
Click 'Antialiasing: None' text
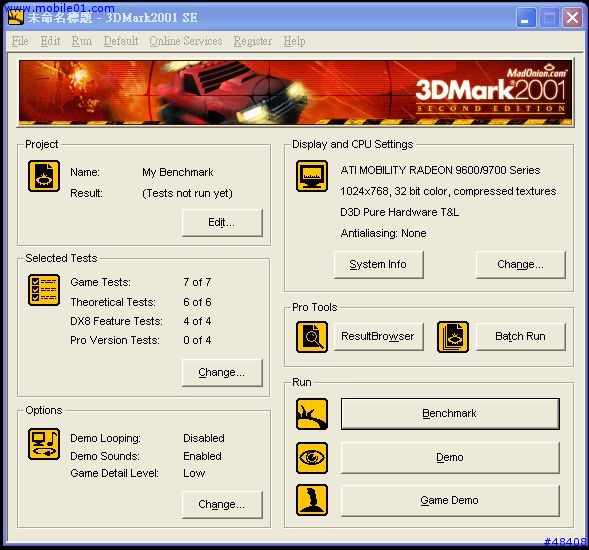click(x=383, y=233)
